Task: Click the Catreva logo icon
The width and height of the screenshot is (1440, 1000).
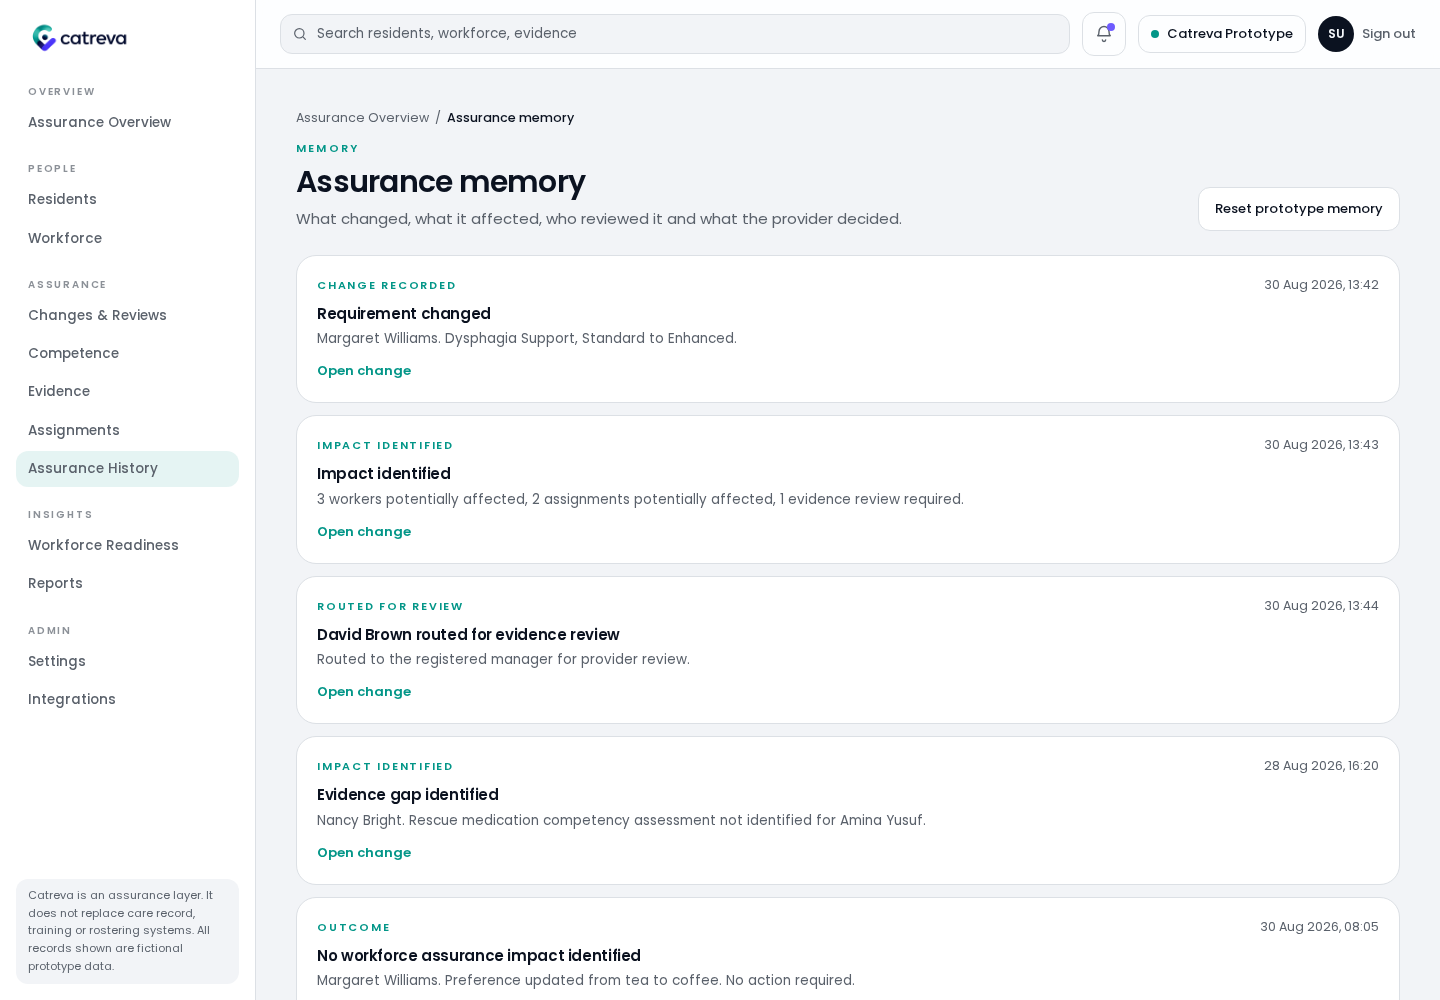Action: click(44, 38)
